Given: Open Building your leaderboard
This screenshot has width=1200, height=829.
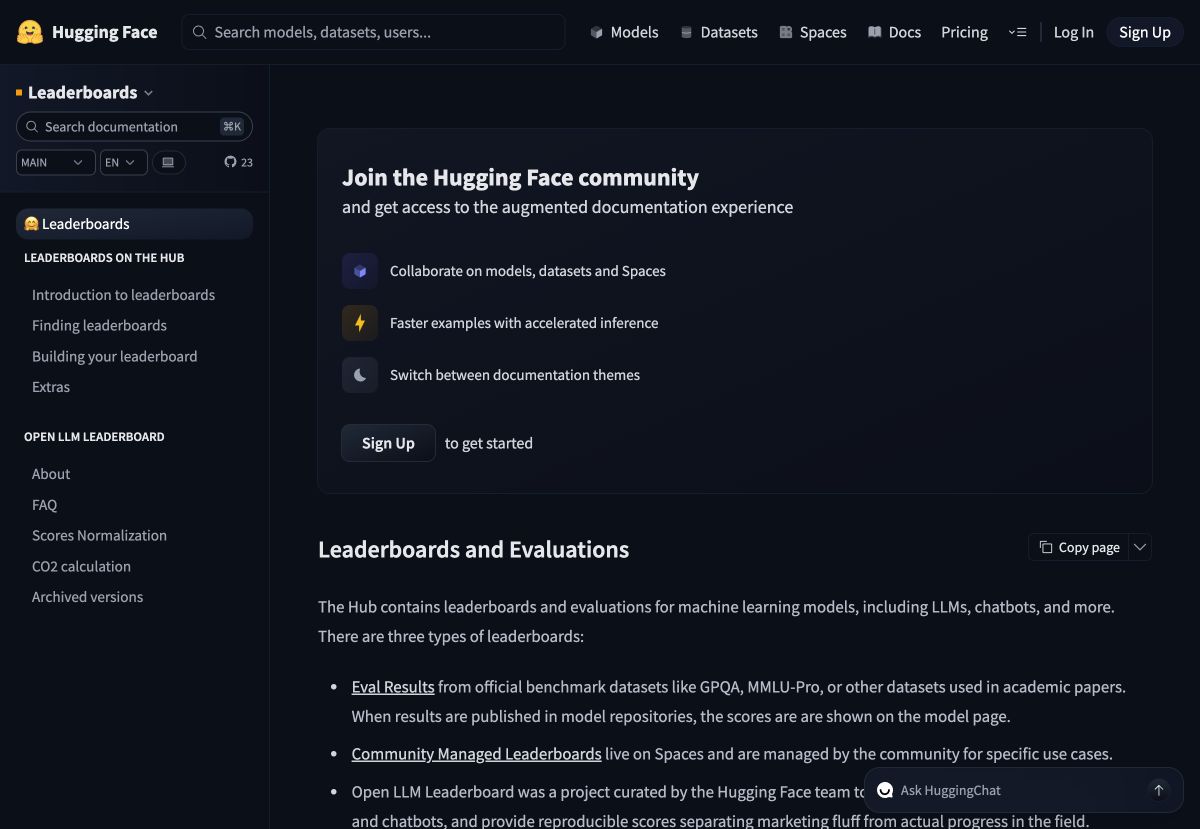Looking at the screenshot, I should (x=114, y=356).
